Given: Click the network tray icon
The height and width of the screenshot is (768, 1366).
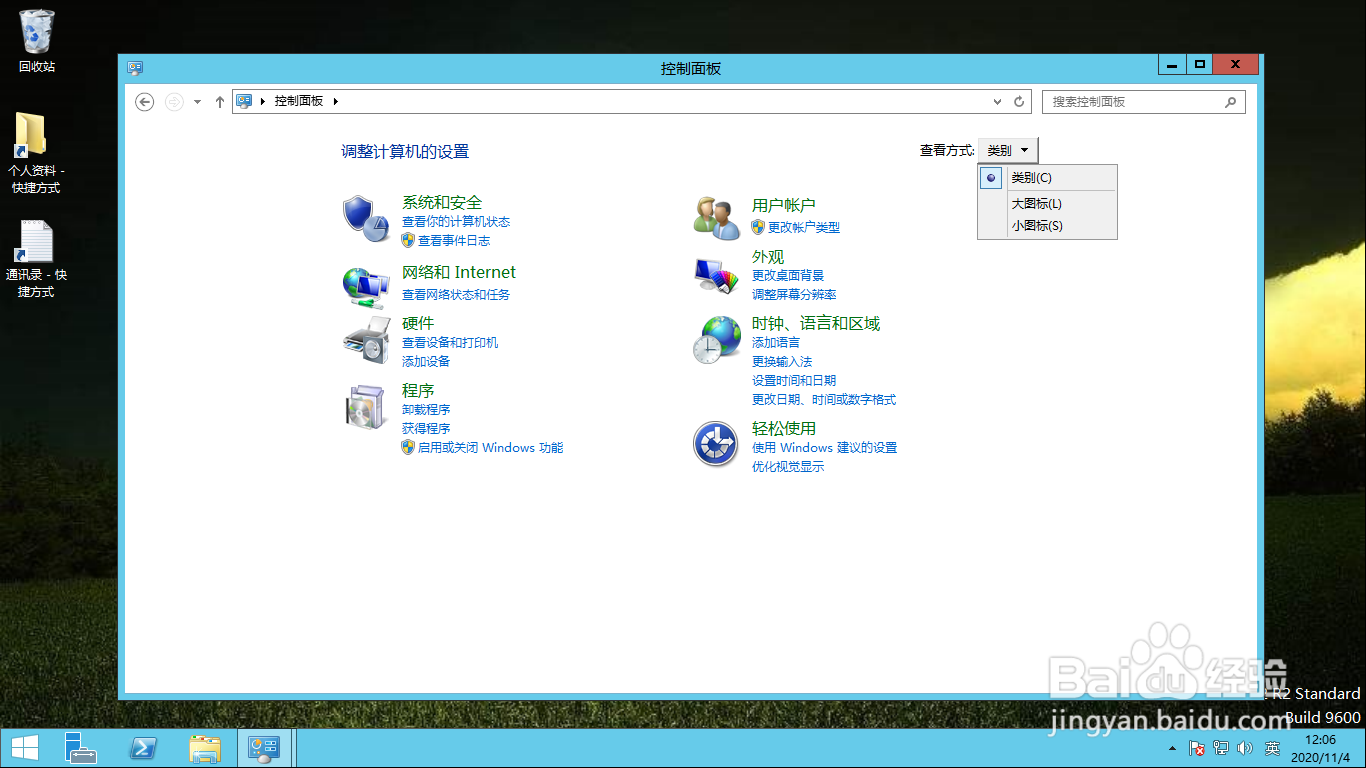Looking at the screenshot, I should point(1221,748).
